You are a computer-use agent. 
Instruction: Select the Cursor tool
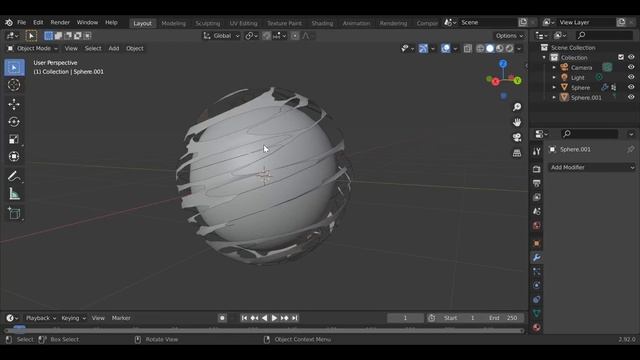(14, 85)
